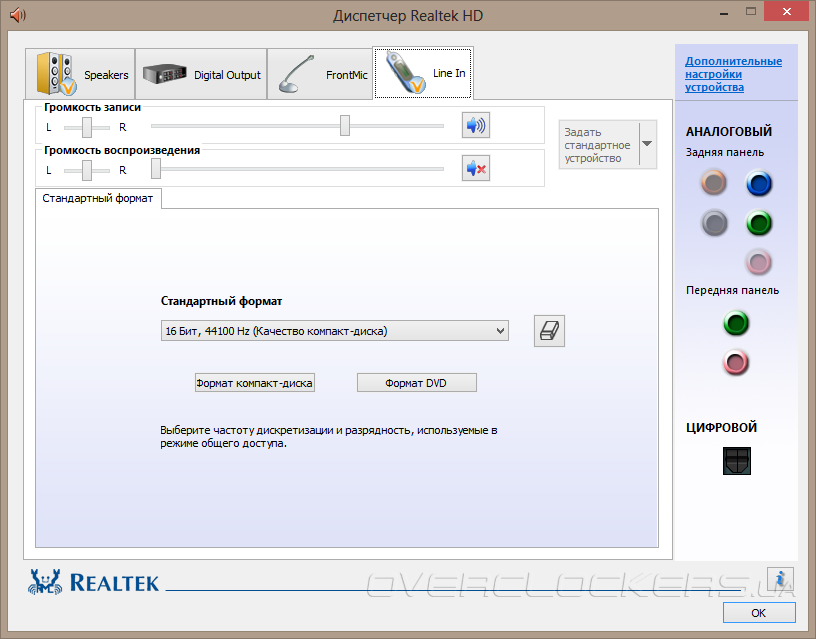Click the Задать стандартное устройство button
Image resolution: width=816 pixels, height=639 pixels.
point(598,145)
